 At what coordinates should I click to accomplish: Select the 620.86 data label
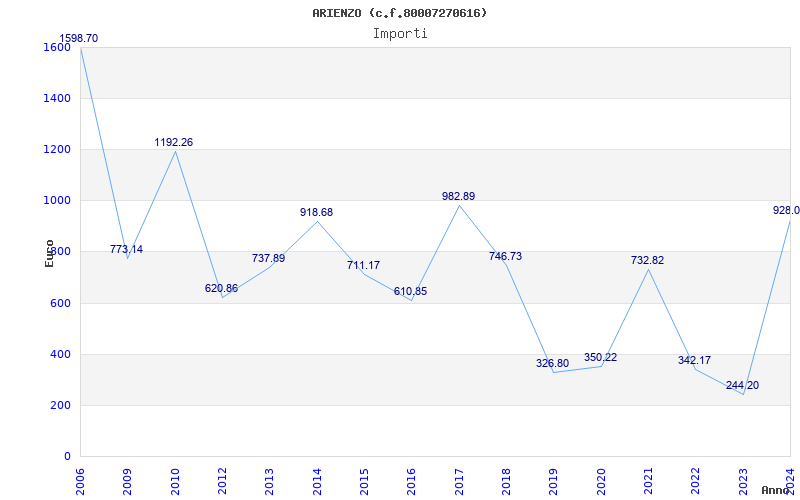point(221,289)
